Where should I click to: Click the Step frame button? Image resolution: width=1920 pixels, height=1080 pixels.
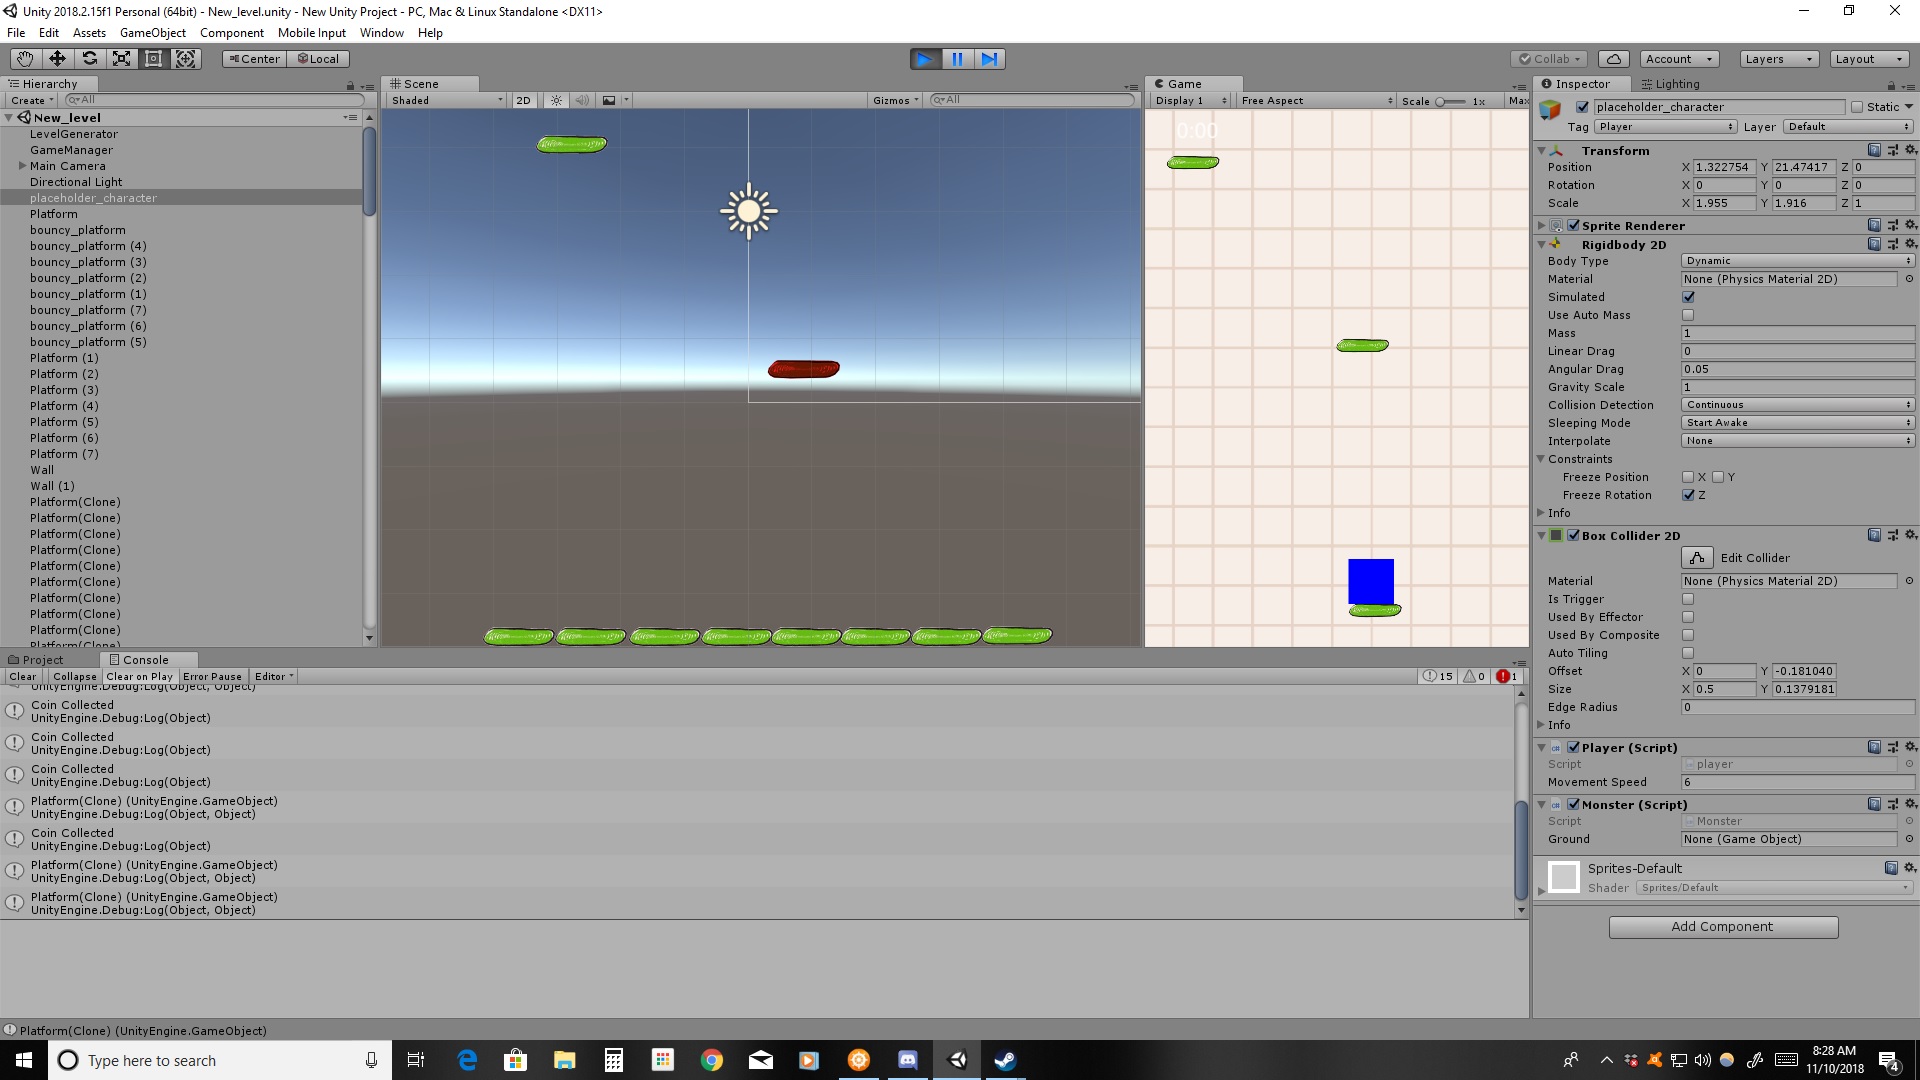pyautogui.click(x=989, y=59)
